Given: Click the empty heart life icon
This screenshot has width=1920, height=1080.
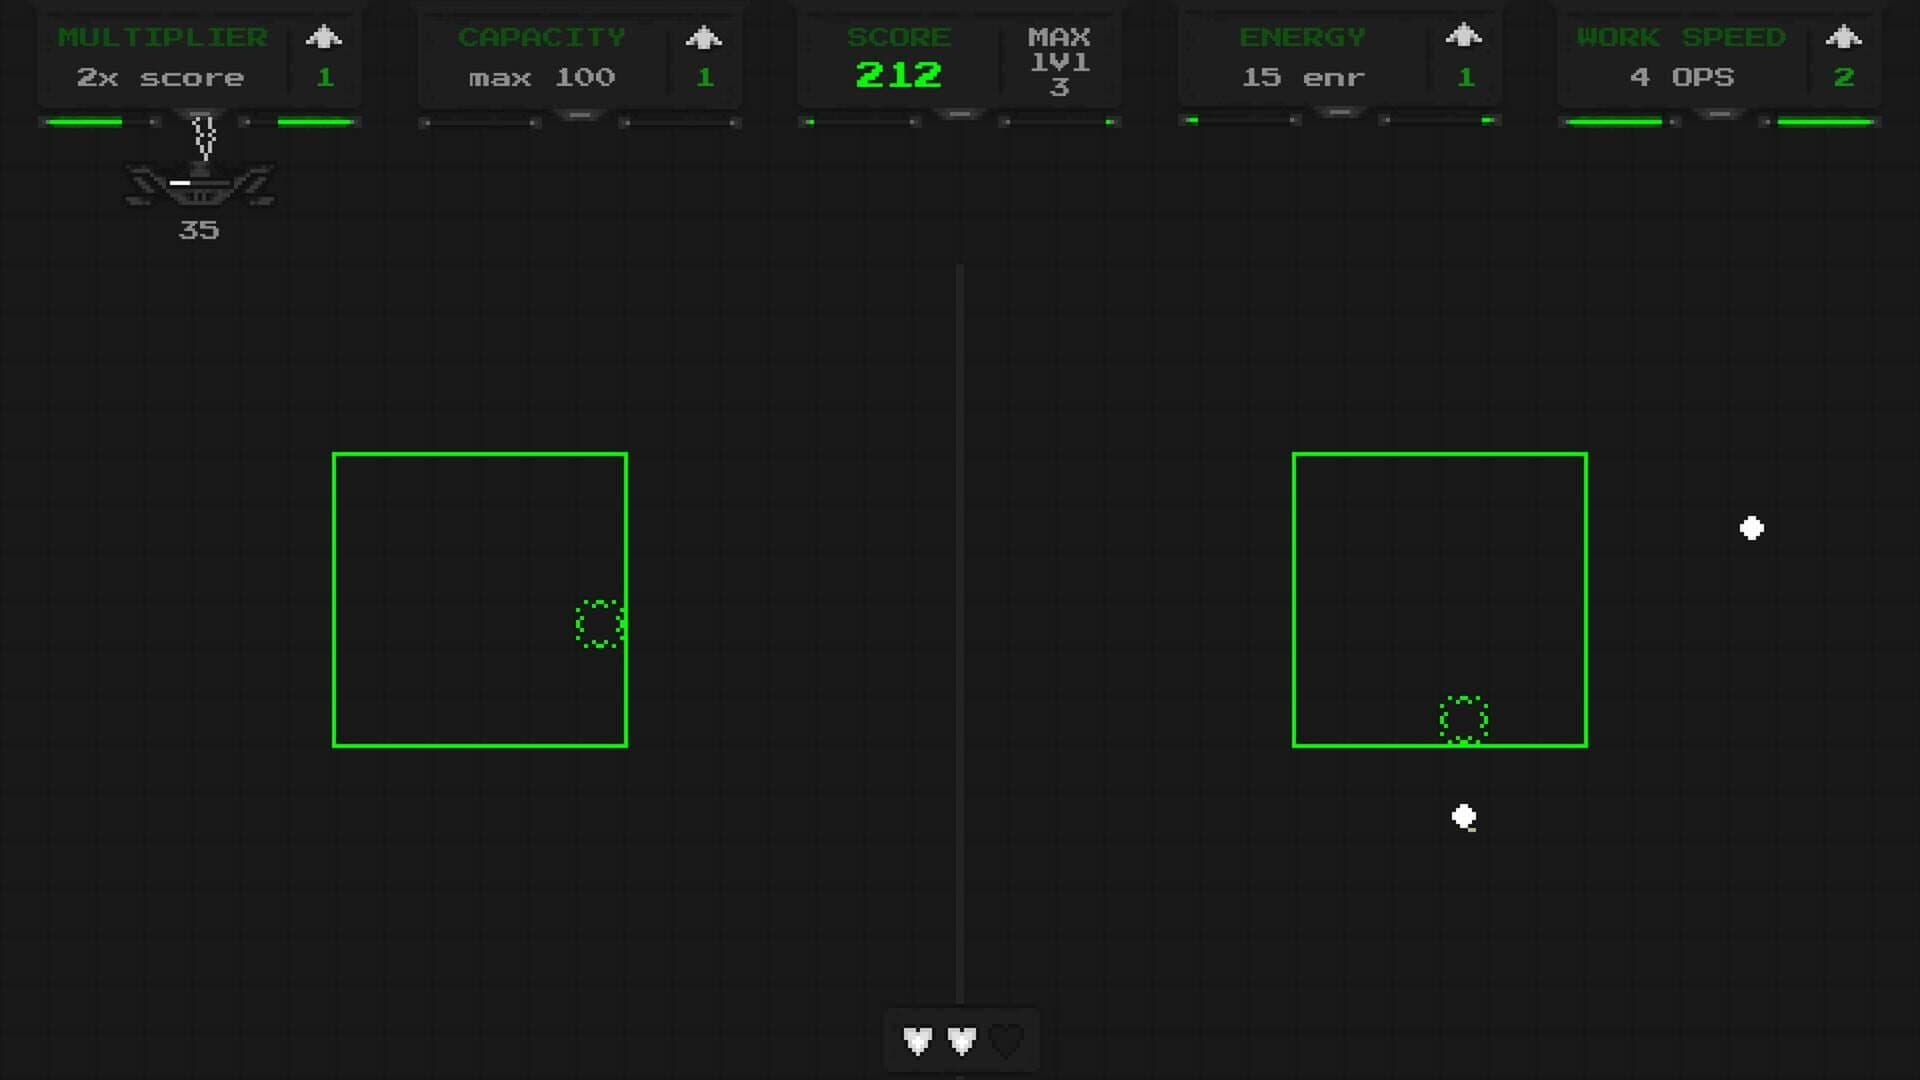Looking at the screenshot, I should 1006,1041.
